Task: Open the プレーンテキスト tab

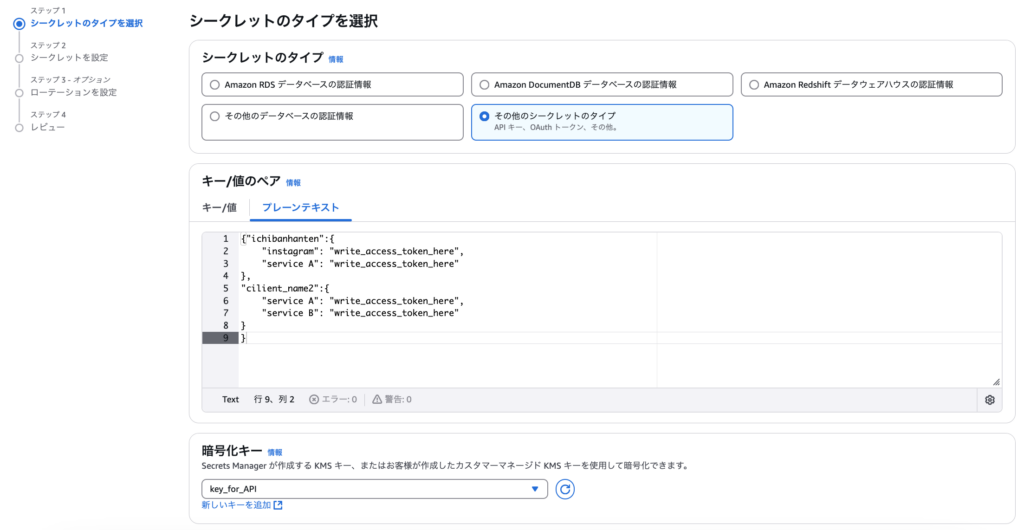Action: click(x=300, y=208)
